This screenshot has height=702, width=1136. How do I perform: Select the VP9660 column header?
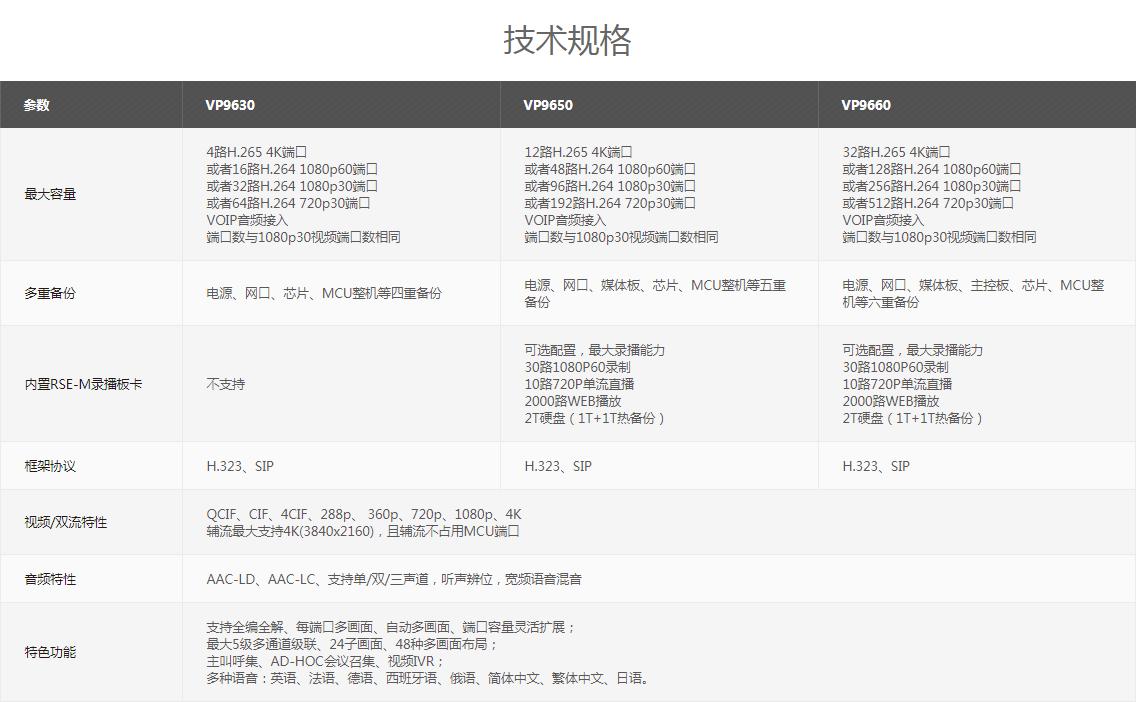(866, 105)
